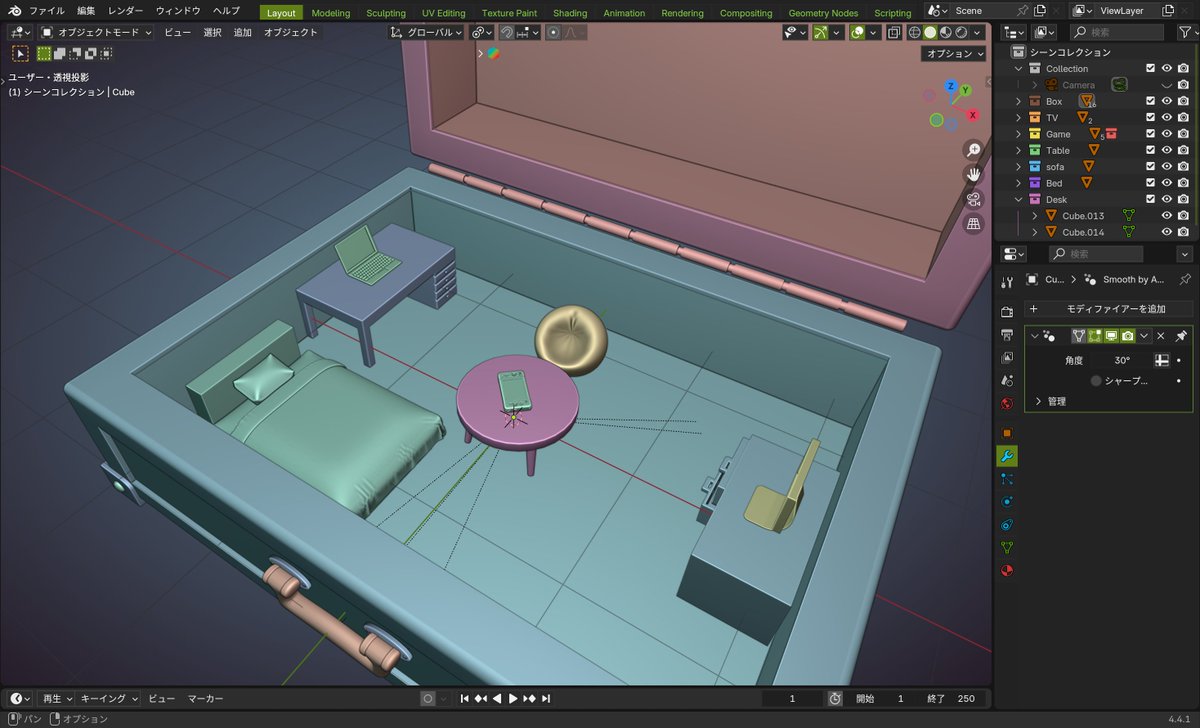
Task: Open the Material properties tab
Action: (x=1007, y=571)
